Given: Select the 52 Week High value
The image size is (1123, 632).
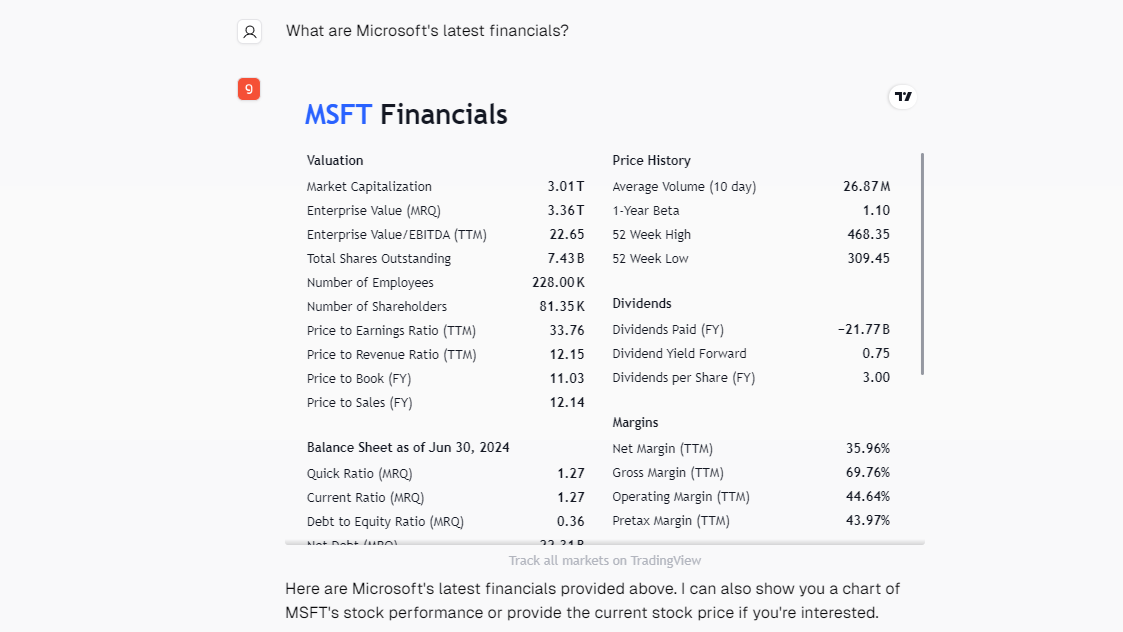Looking at the screenshot, I should pyautogui.click(x=868, y=235).
